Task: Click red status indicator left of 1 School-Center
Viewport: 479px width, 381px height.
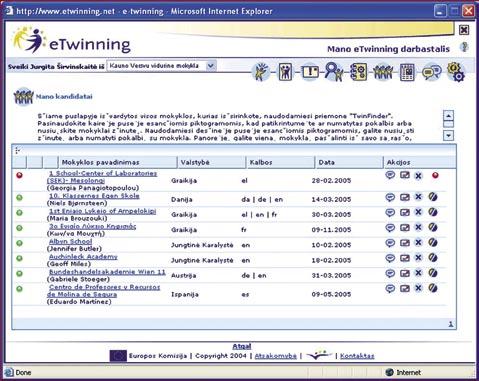Action: pyautogui.click(x=19, y=175)
